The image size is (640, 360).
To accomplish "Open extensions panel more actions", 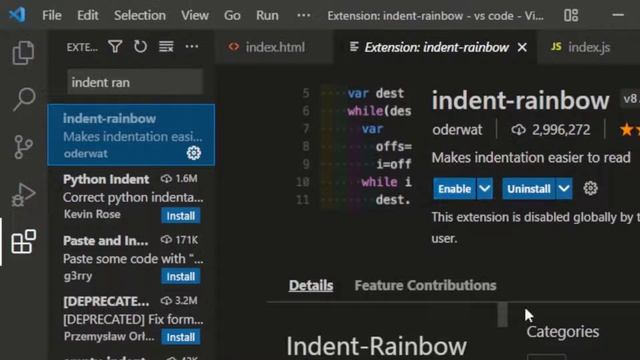I will 192,47.
